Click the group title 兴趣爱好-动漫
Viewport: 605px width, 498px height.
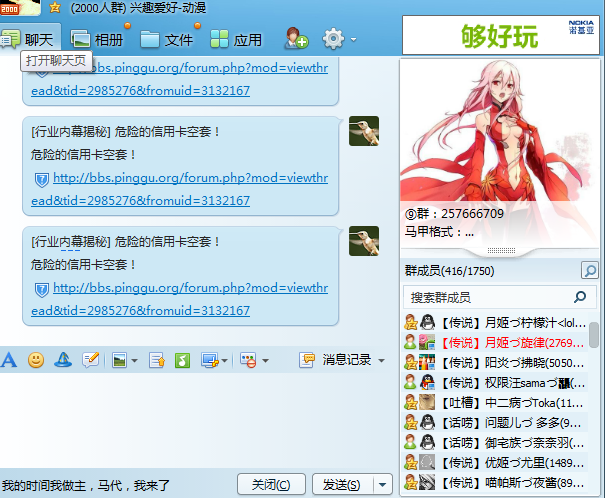pos(168,7)
